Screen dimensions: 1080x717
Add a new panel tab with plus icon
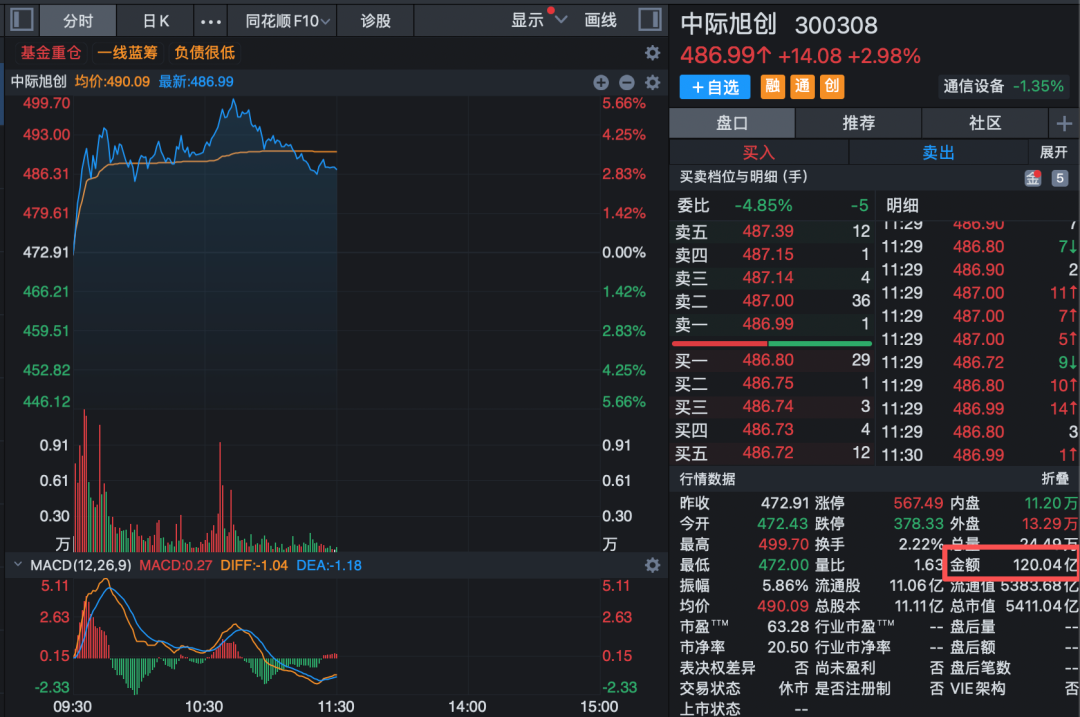1063,123
